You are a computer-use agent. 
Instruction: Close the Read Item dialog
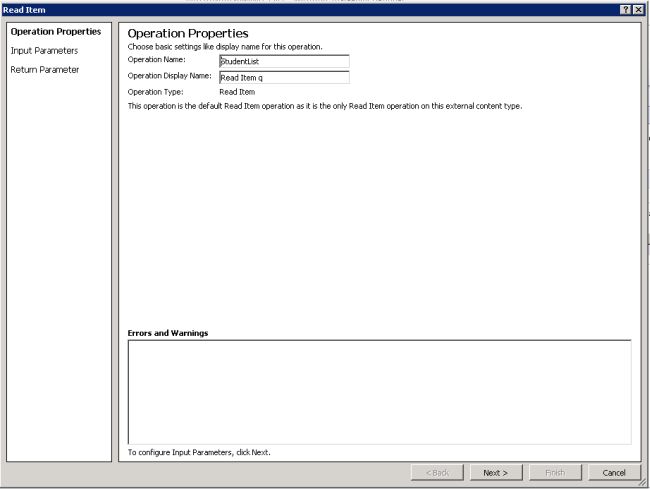click(x=638, y=10)
